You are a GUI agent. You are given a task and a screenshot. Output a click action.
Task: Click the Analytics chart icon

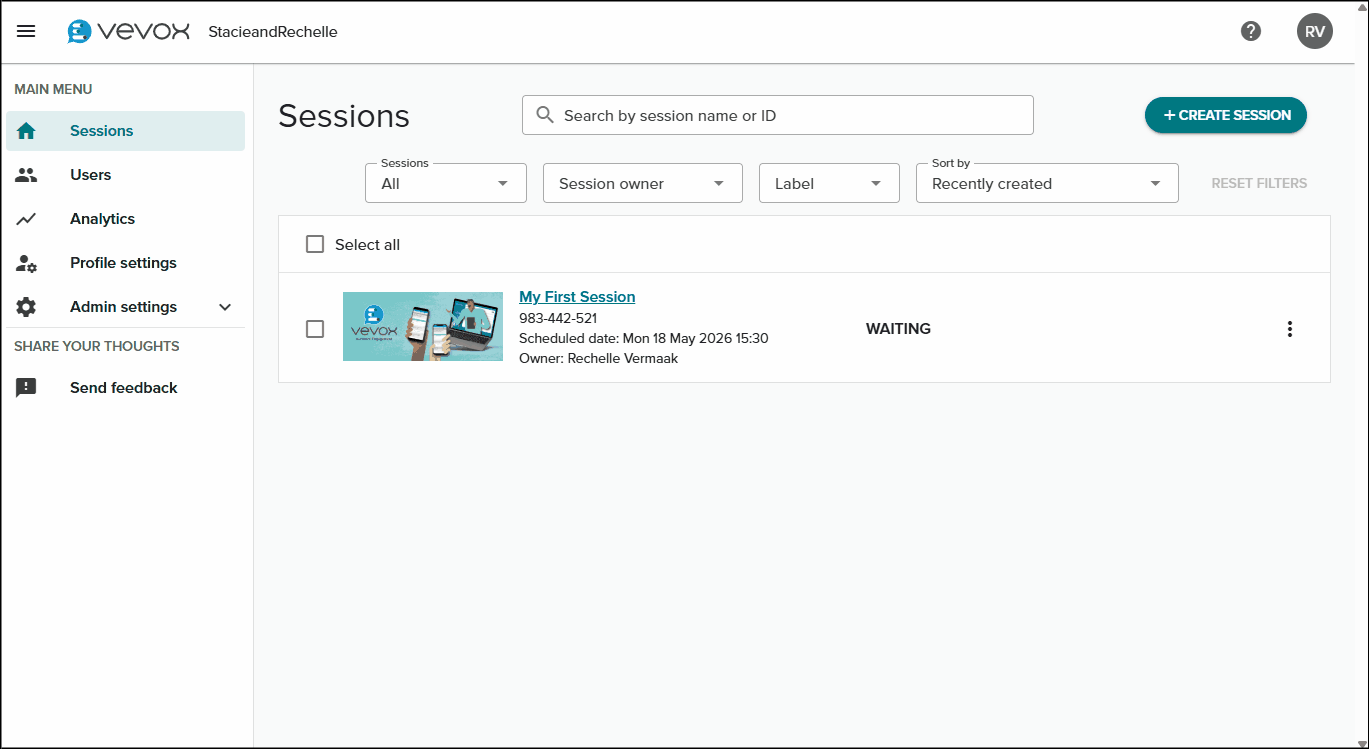(x=26, y=219)
